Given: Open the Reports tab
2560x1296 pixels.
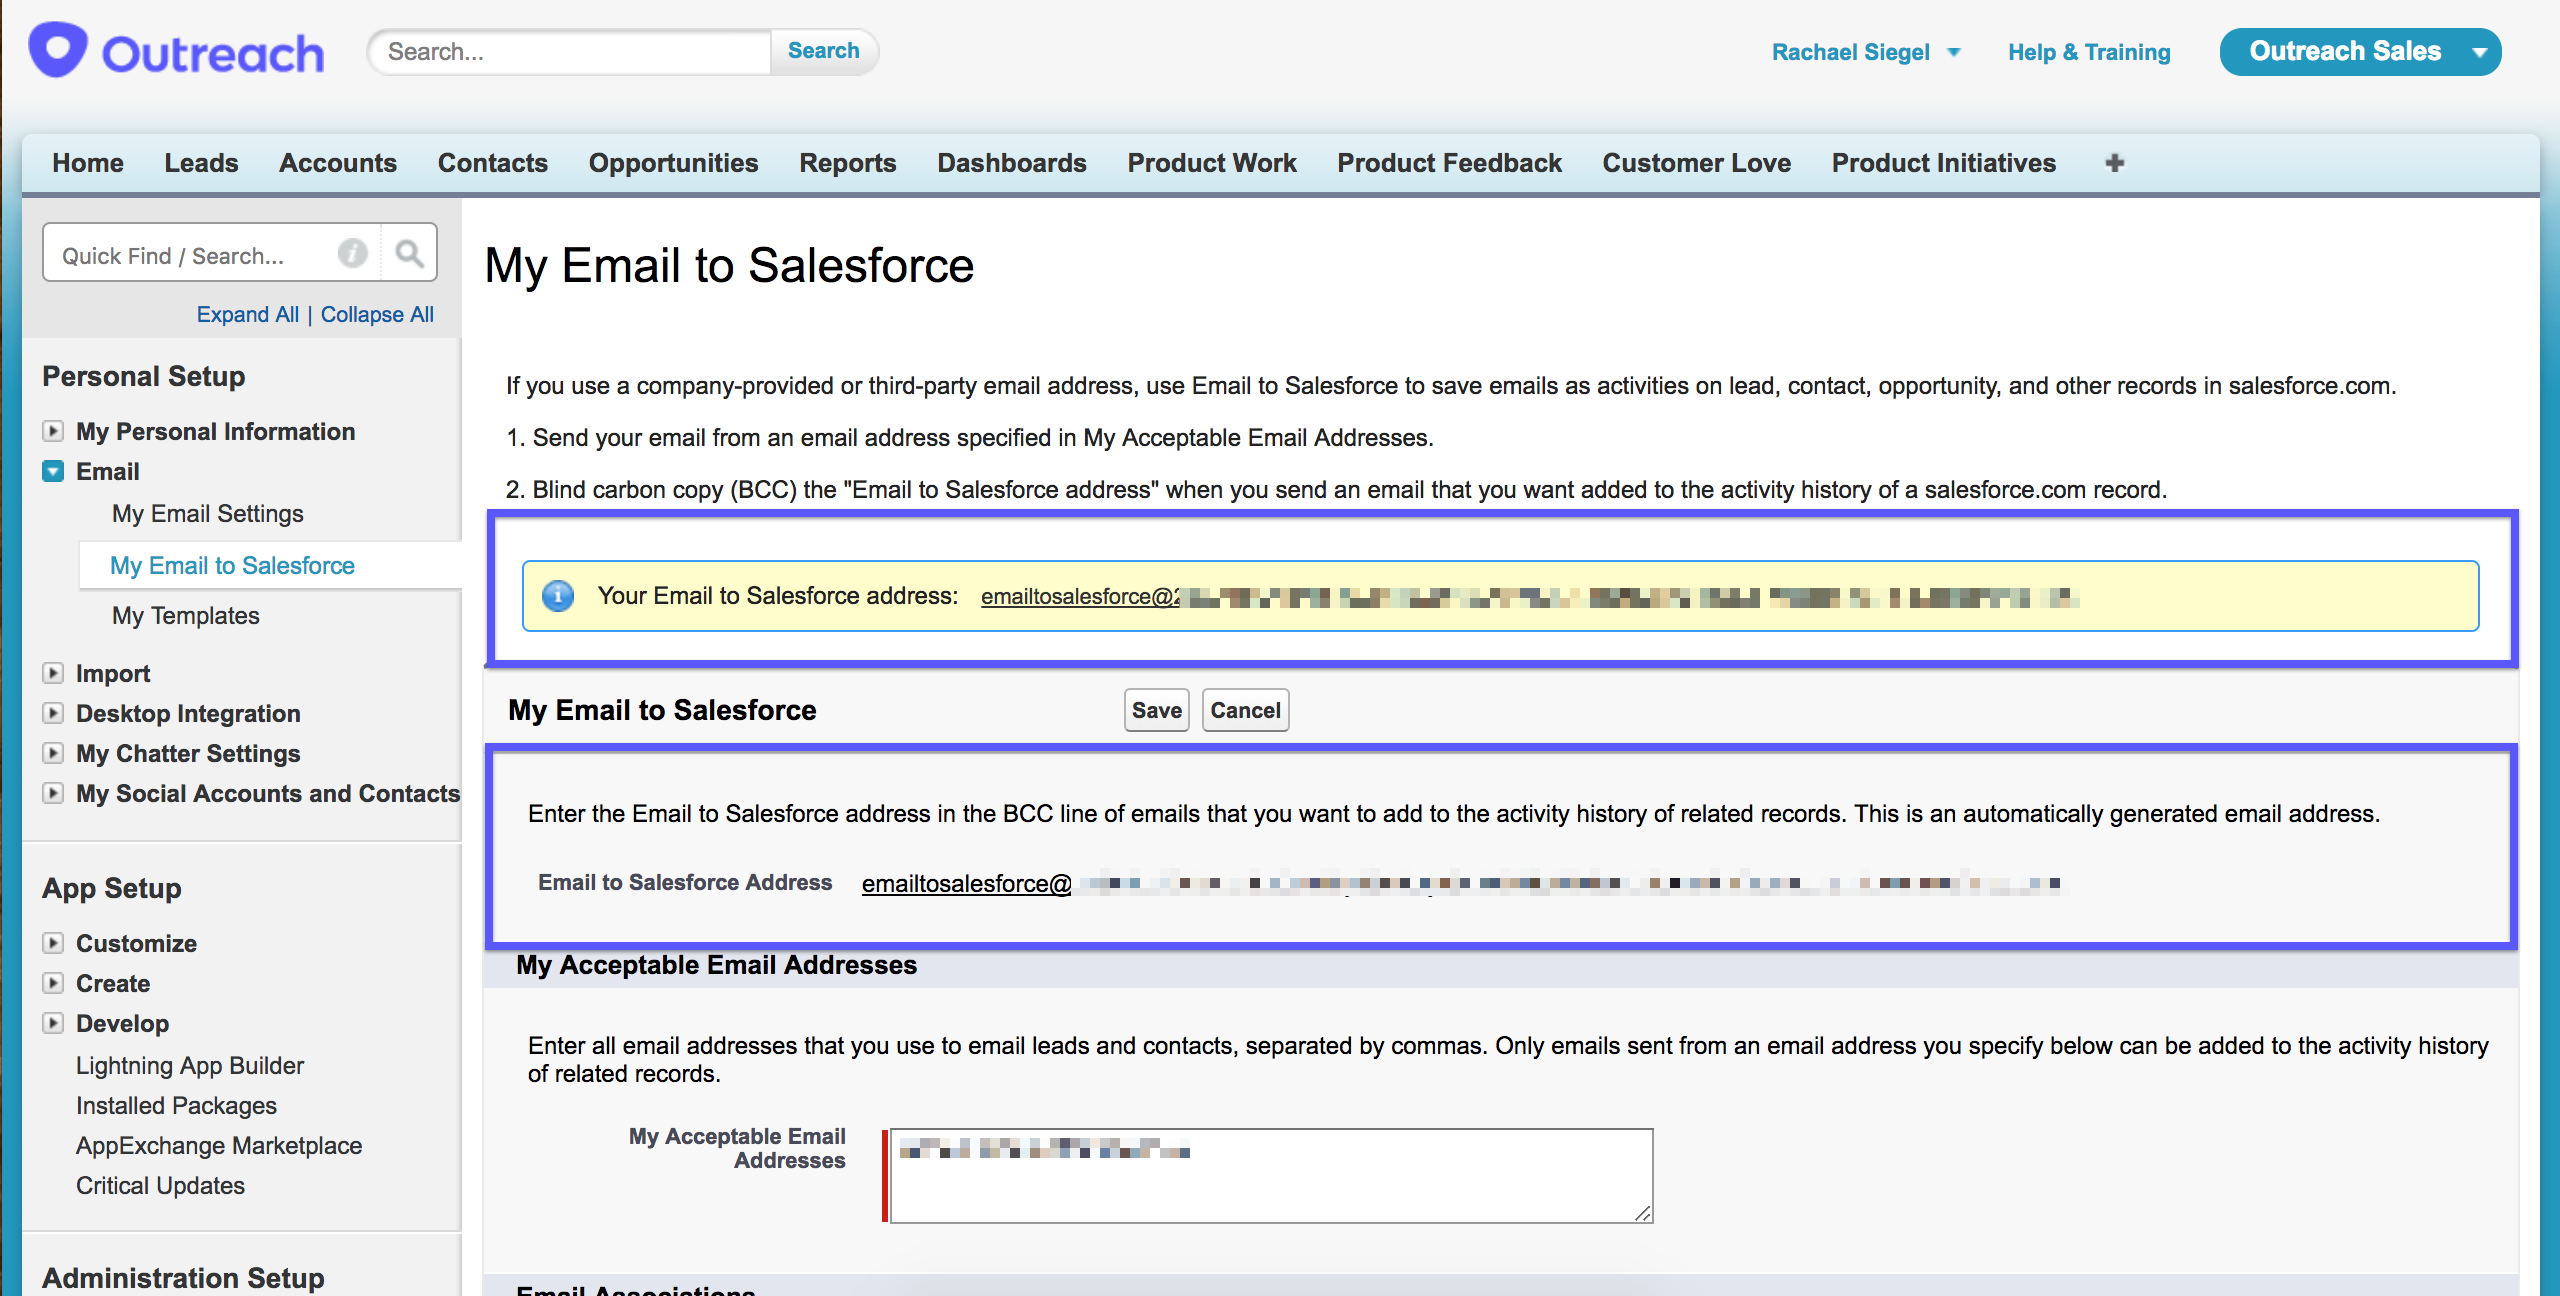Looking at the screenshot, I should point(847,163).
